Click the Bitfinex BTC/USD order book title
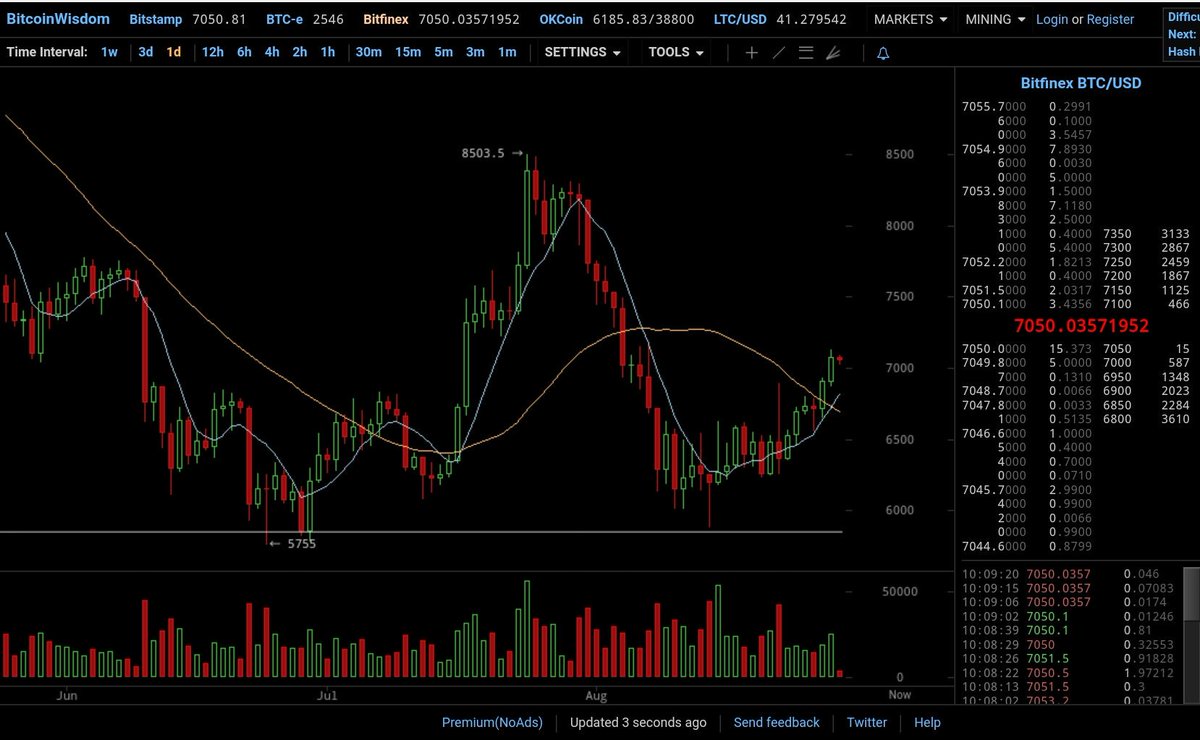 click(x=1081, y=84)
